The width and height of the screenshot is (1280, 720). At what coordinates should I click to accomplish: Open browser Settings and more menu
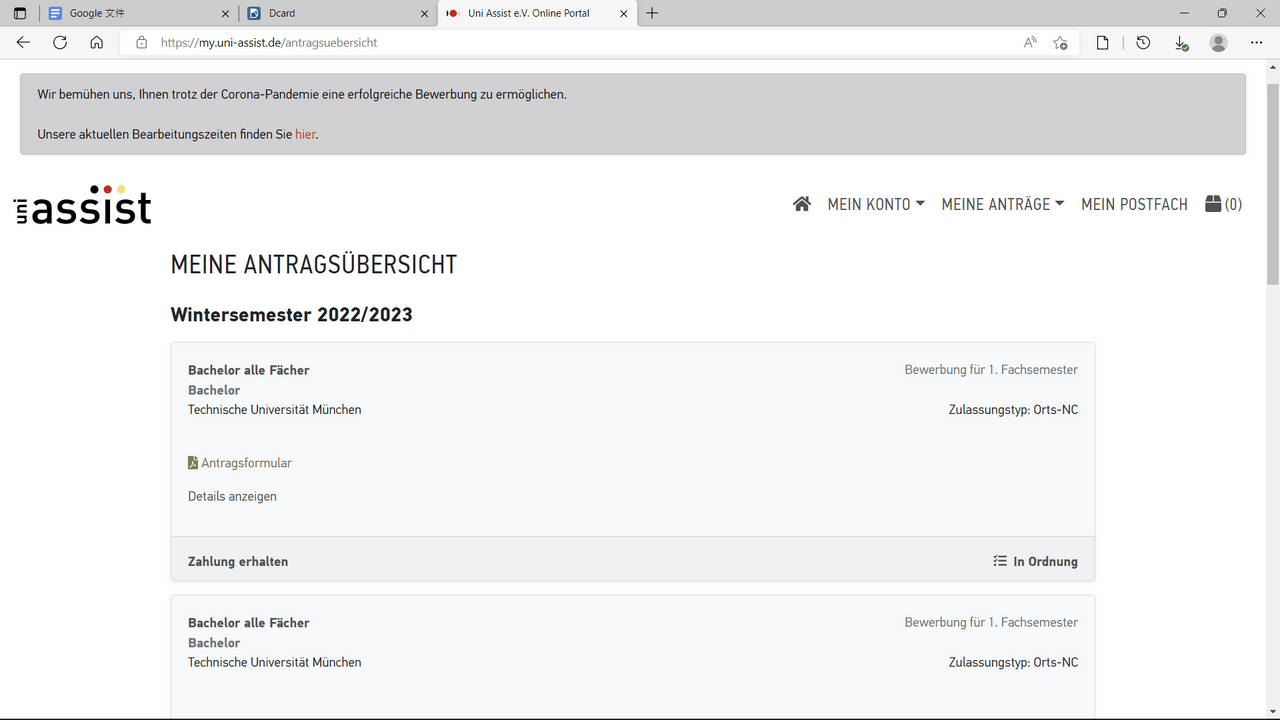1257,42
